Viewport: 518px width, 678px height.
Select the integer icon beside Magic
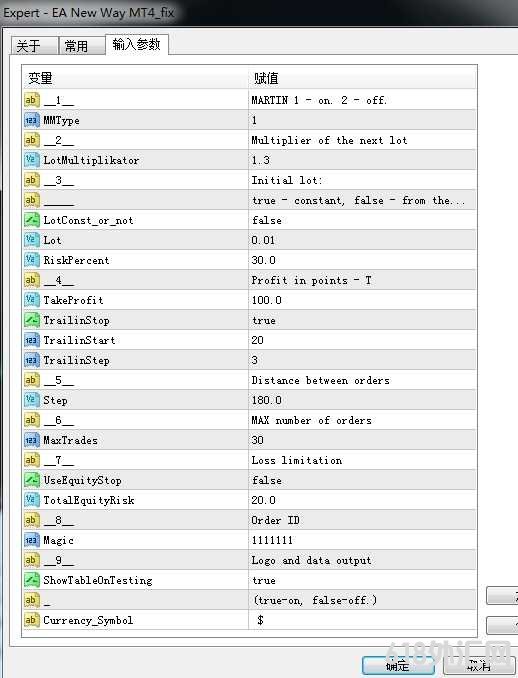(x=32, y=540)
